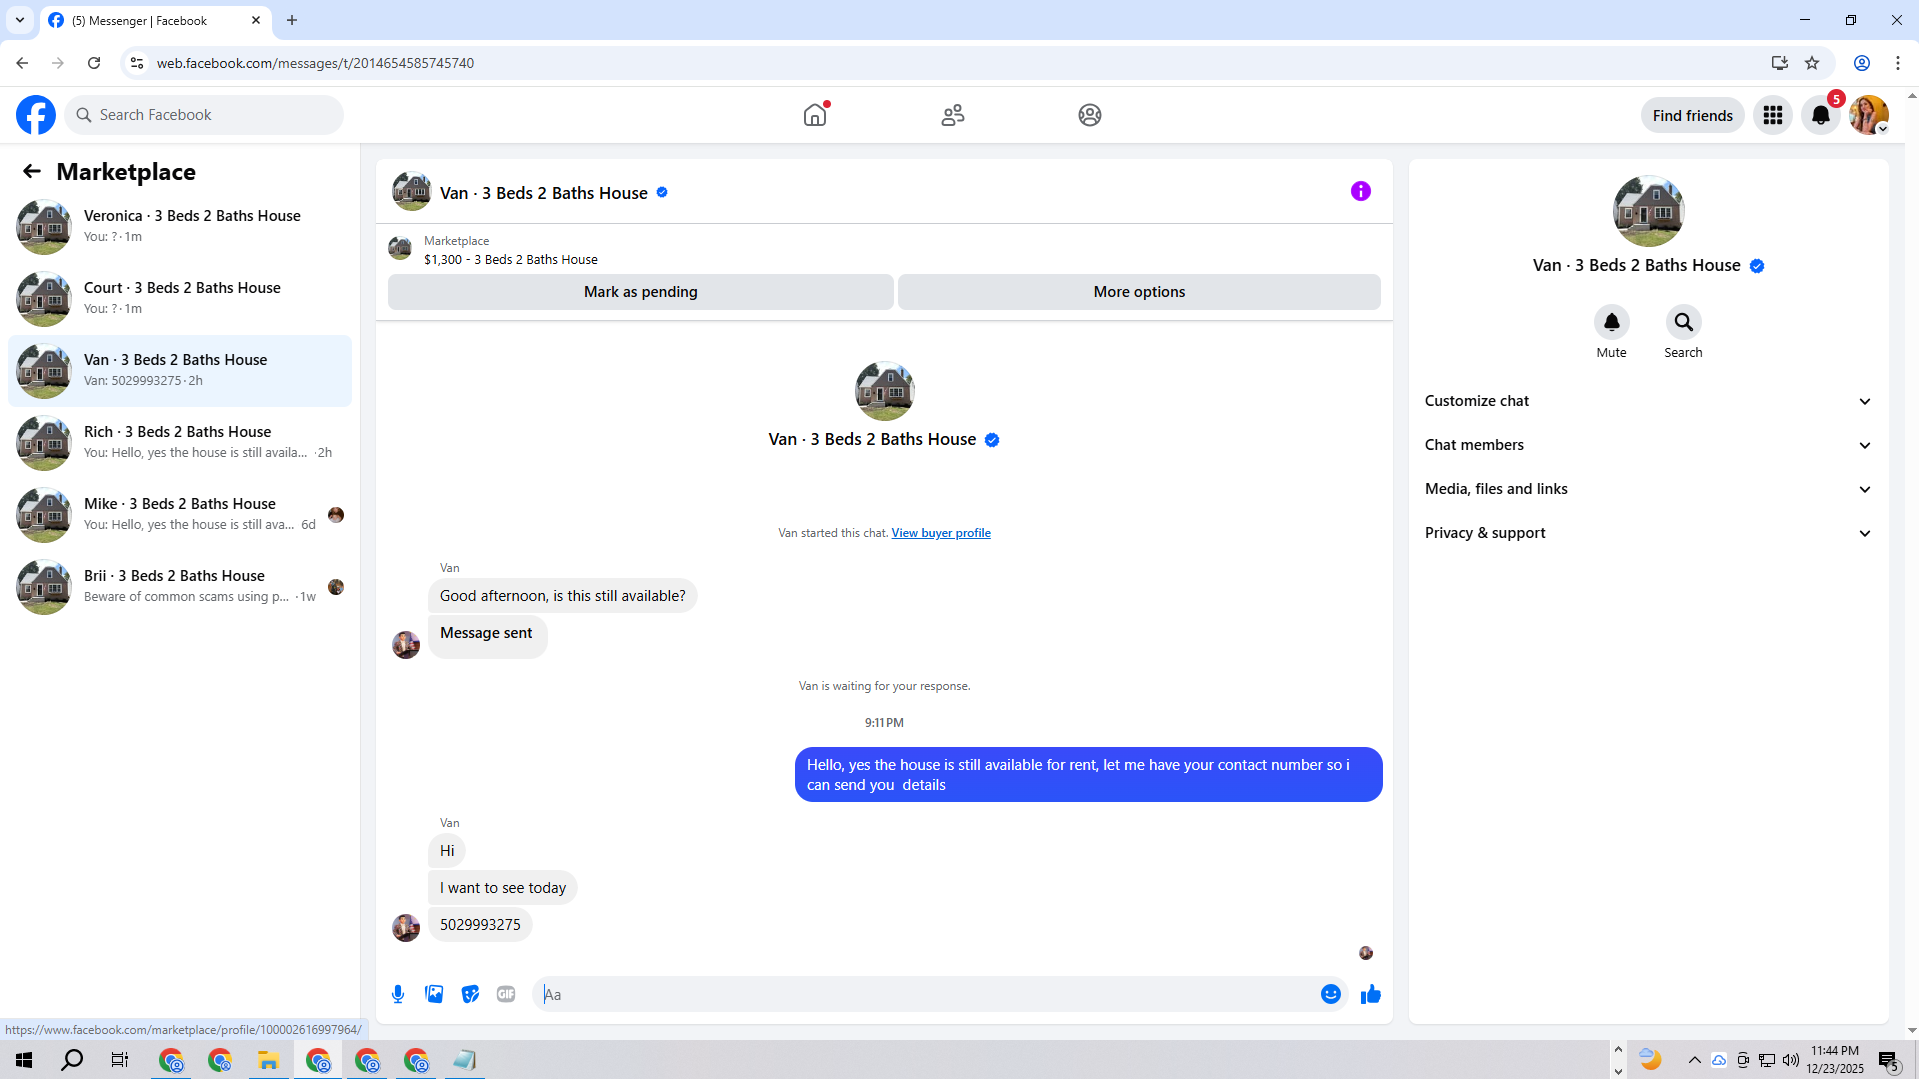
Task: Send a voice clip with the microphone icon
Action: coord(398,994)
